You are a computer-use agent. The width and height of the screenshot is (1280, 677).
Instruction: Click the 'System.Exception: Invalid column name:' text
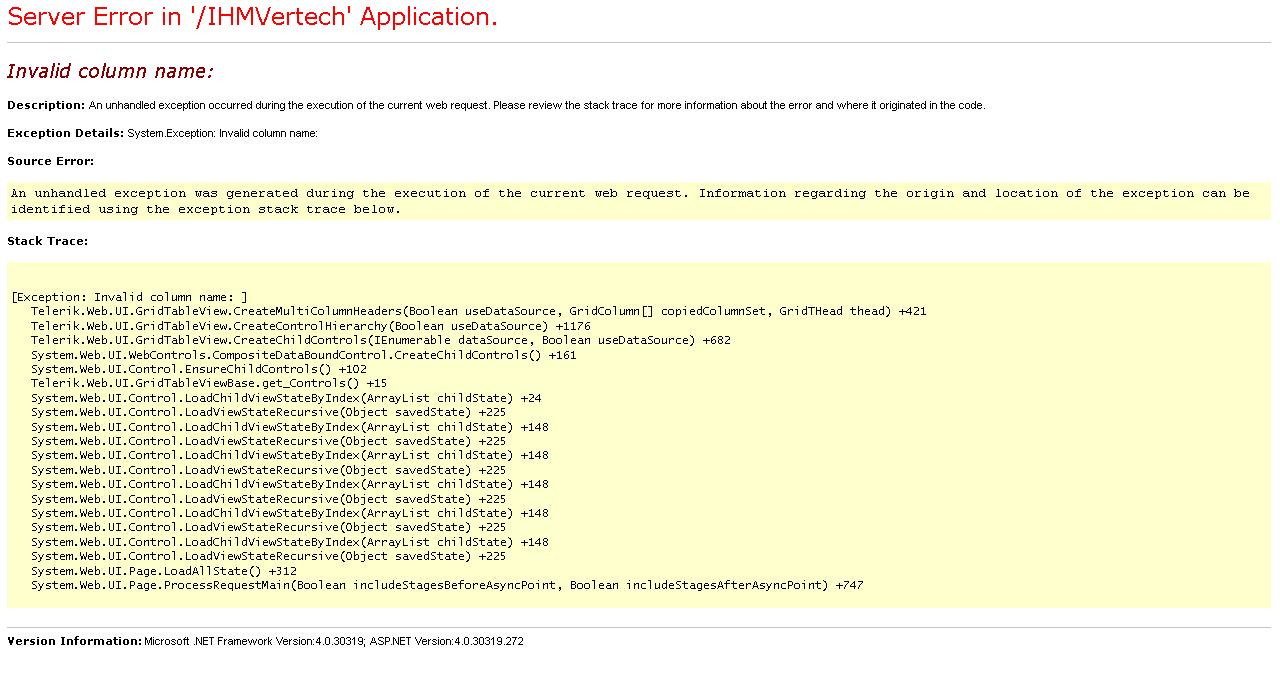coord(222,133)
